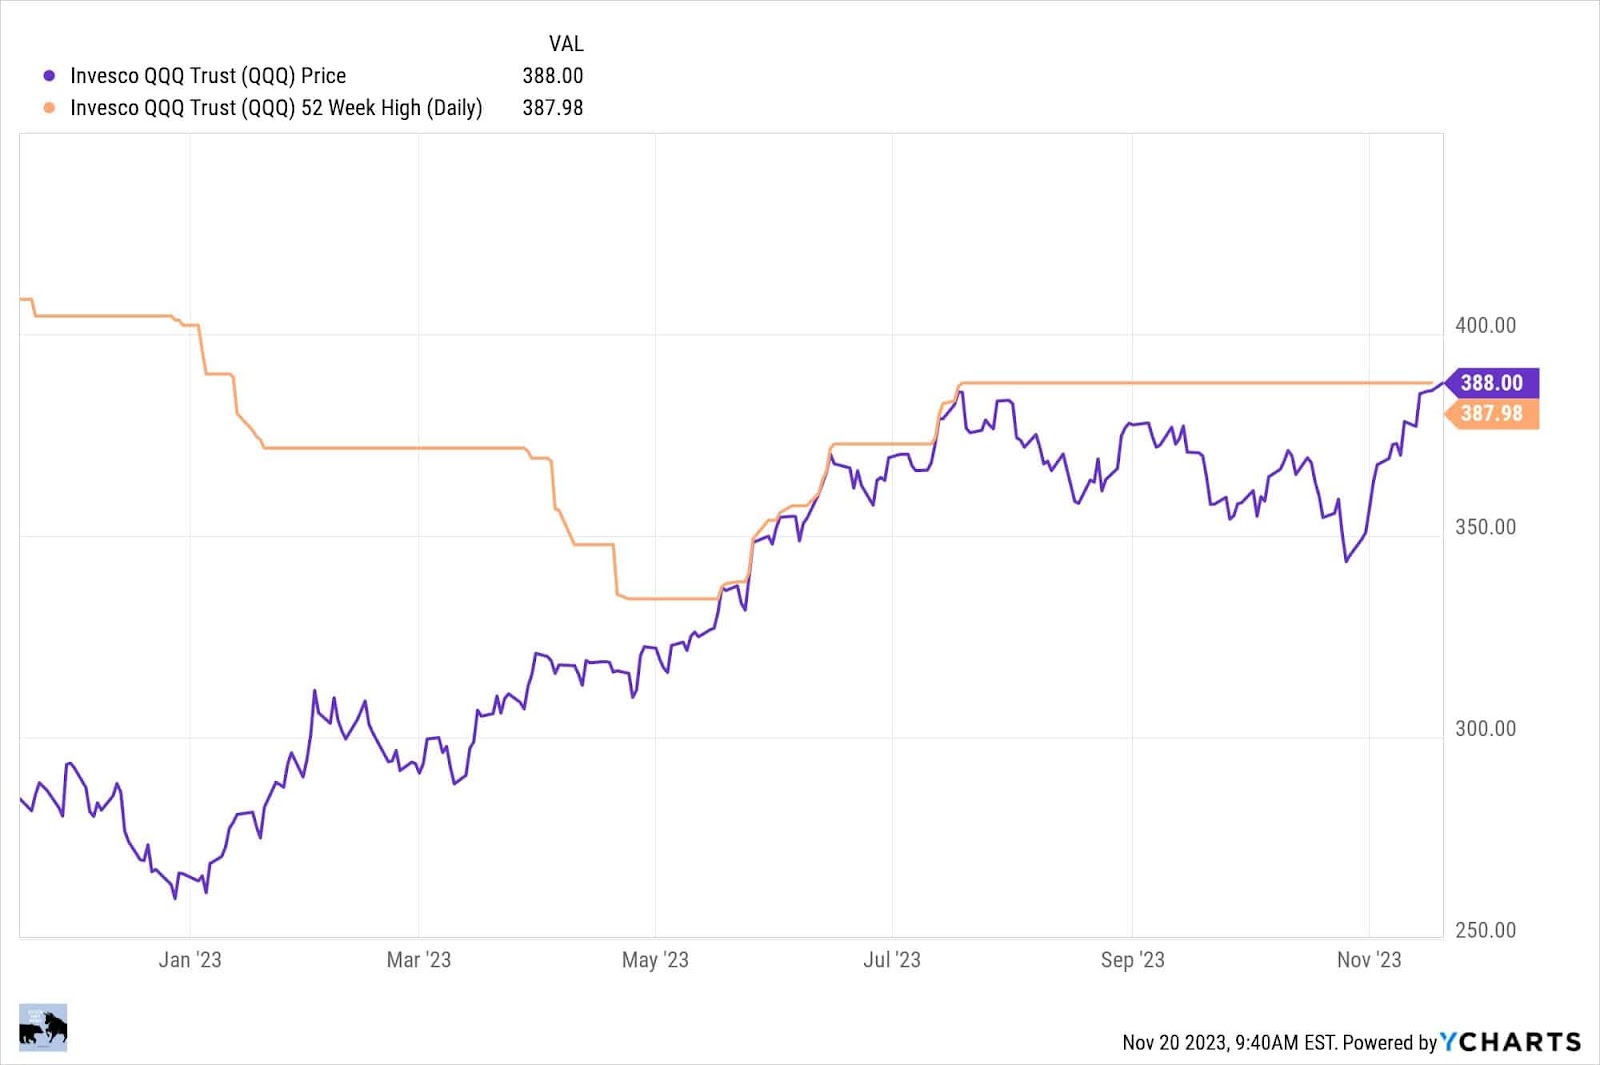The width and height of the screenshot is (1600, 1065).
Task: Select the Mar '23 date axis label
Action: 419,960
